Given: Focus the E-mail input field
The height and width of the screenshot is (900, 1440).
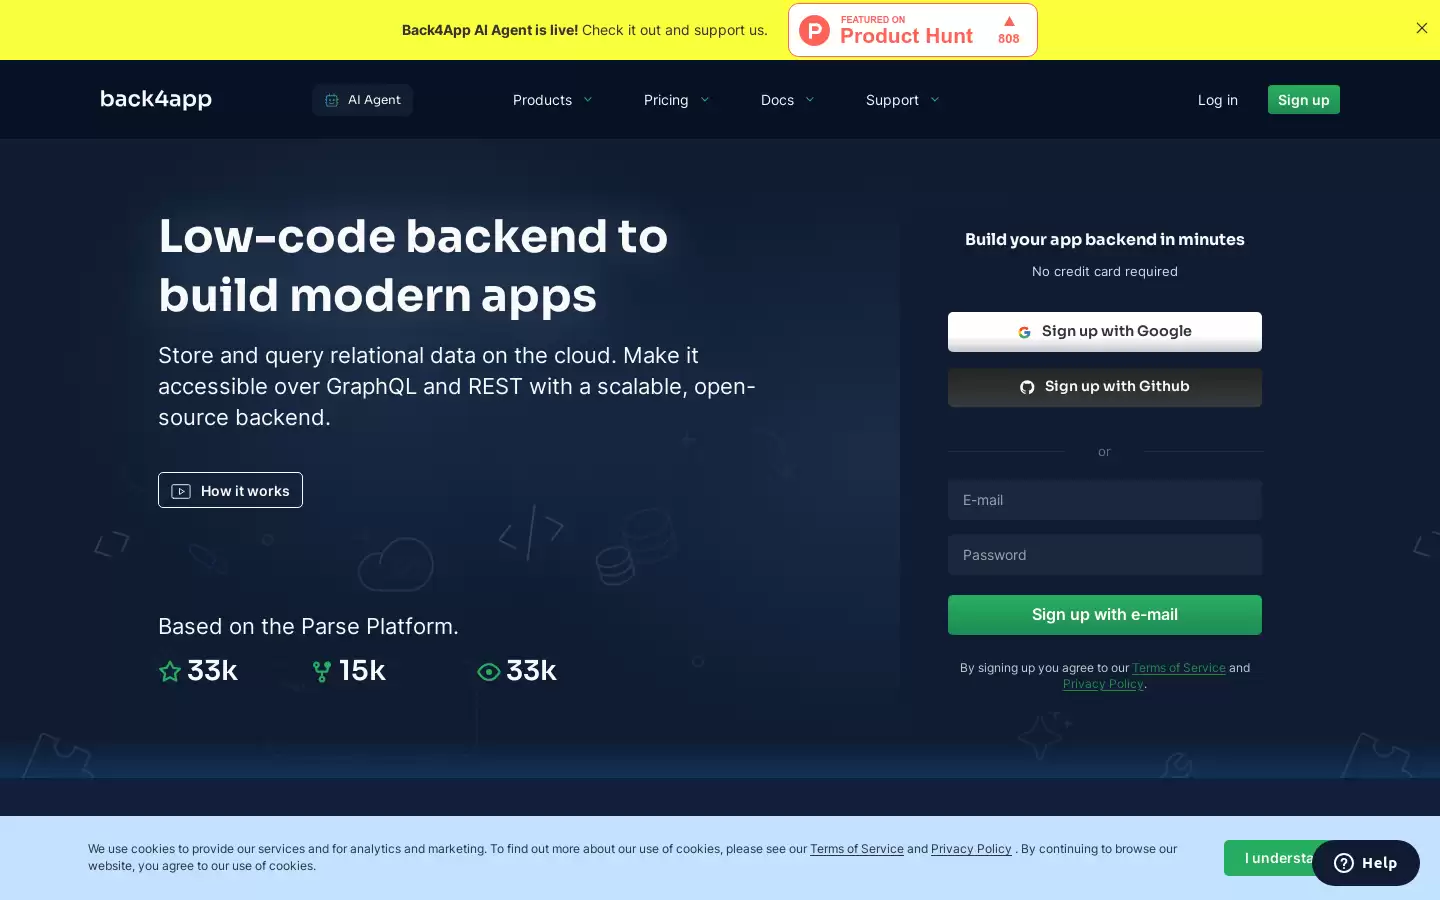Looking at the screenshot, I should click(x=1105, y=500).
